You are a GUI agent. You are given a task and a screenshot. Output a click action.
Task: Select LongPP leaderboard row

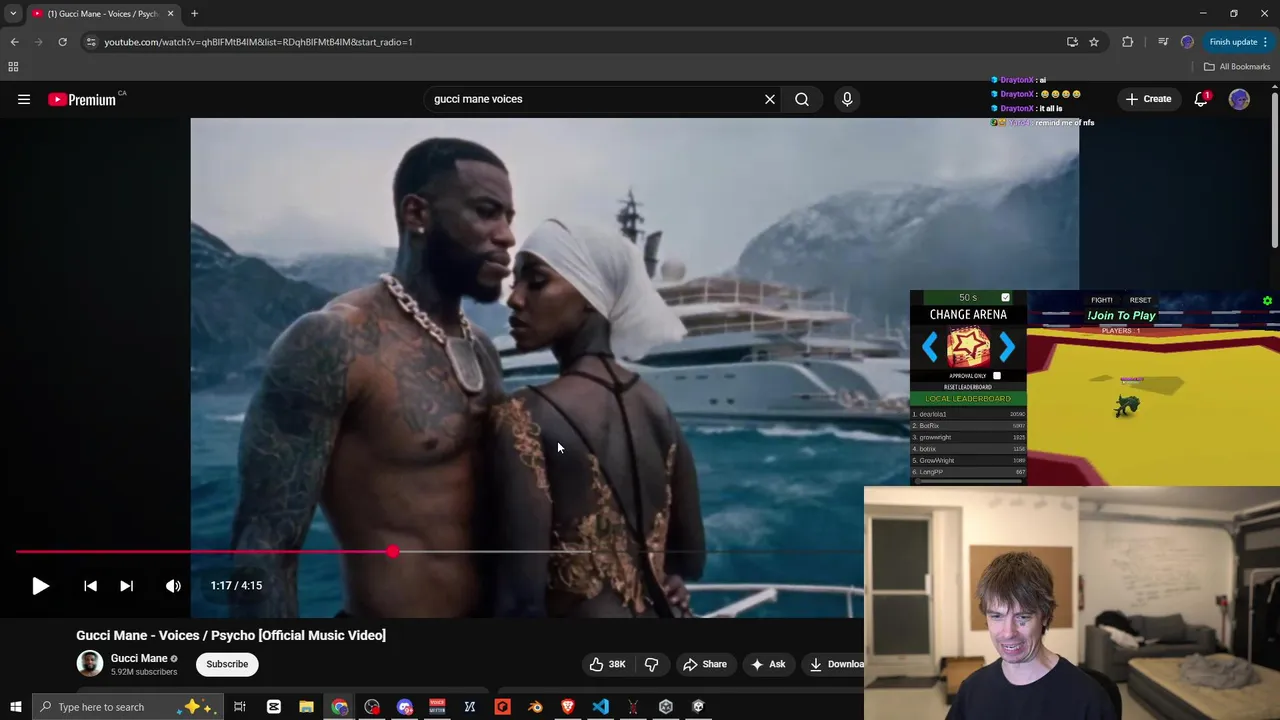tap(968, 472)
